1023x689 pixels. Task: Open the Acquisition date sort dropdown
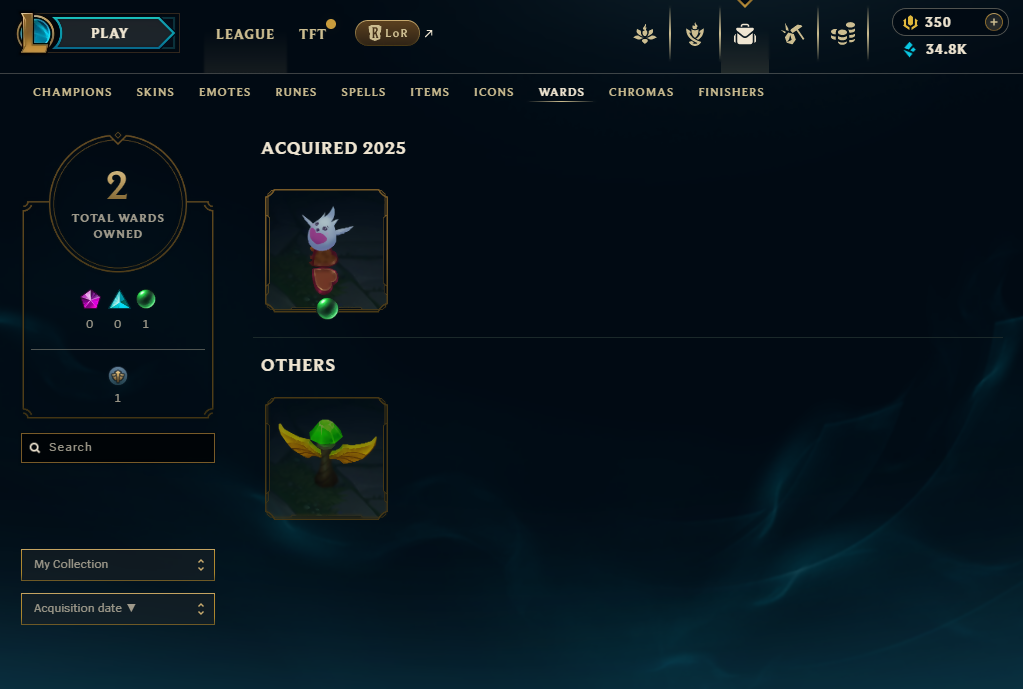(x=118, y=609)
